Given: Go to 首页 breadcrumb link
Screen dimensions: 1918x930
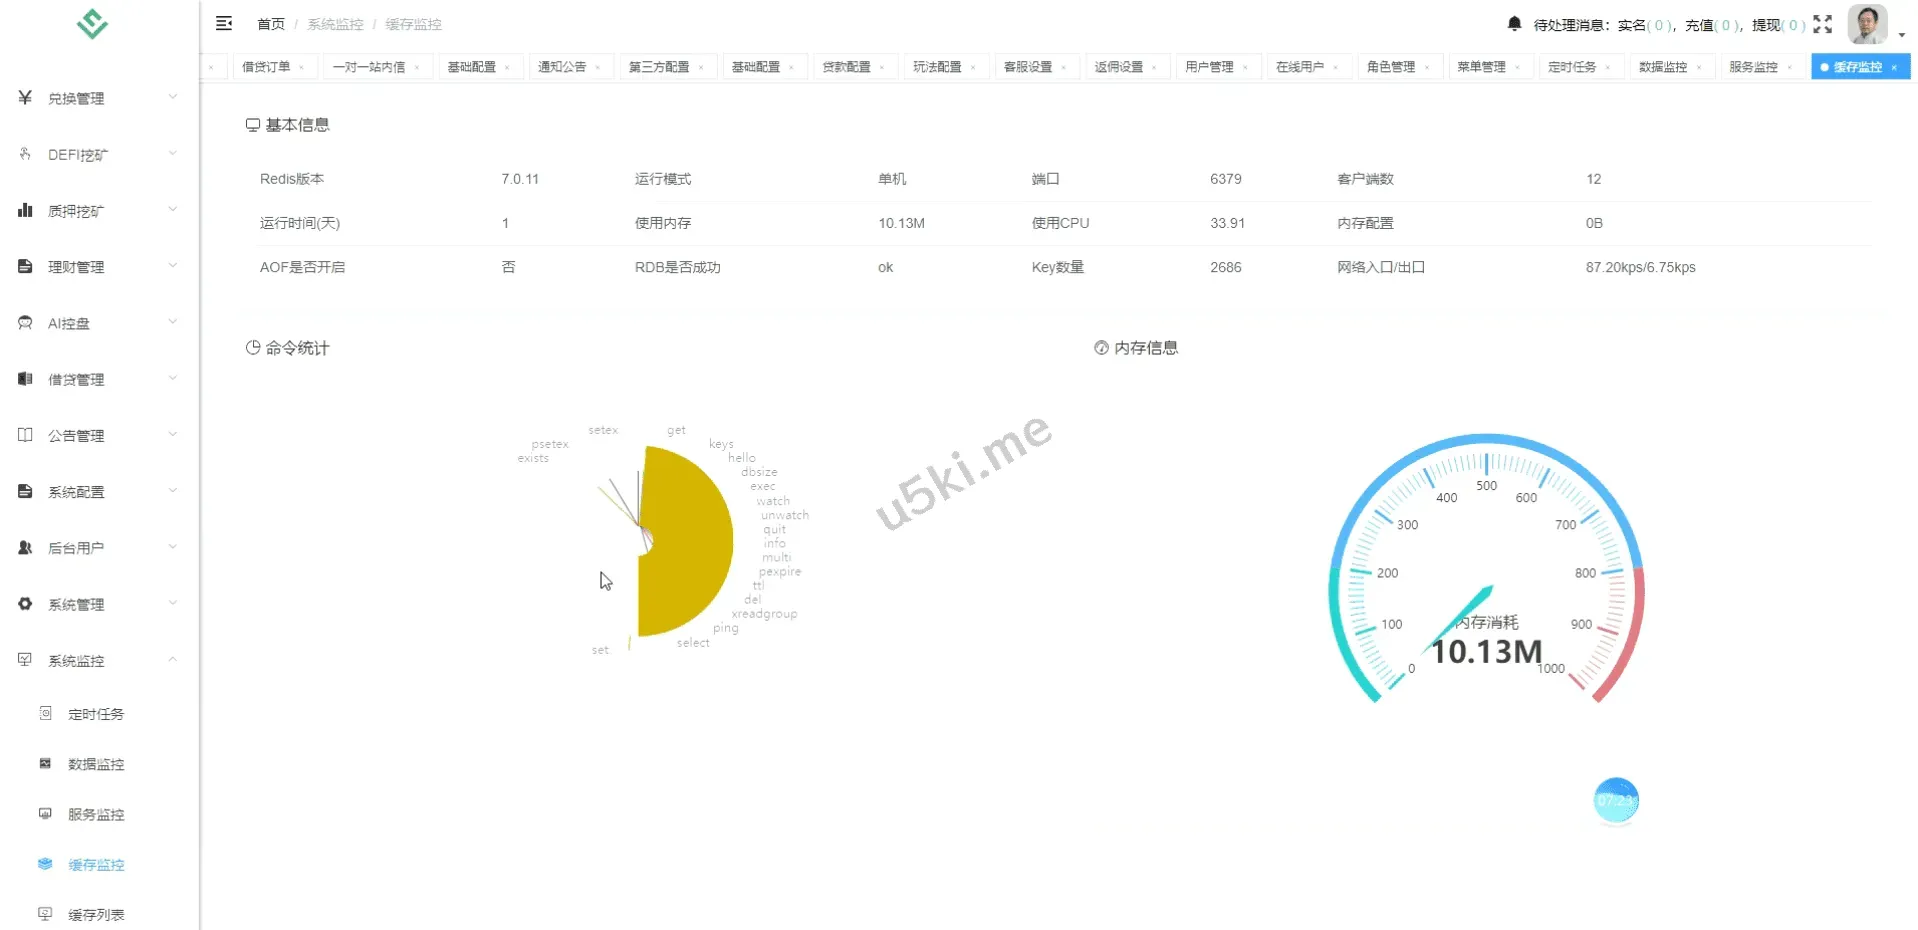Looking at the screenshot, I should [x=270, y=24].
